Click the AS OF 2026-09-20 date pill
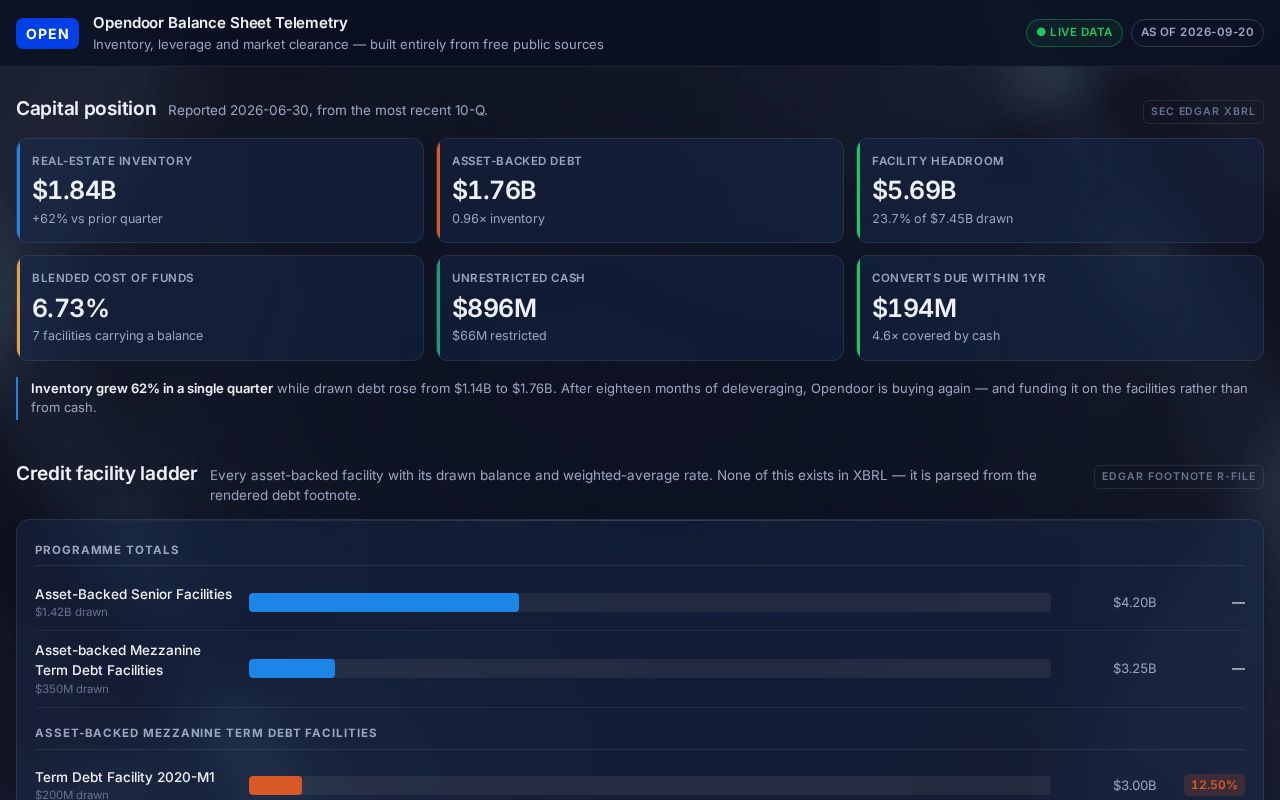 [1197, 33]
